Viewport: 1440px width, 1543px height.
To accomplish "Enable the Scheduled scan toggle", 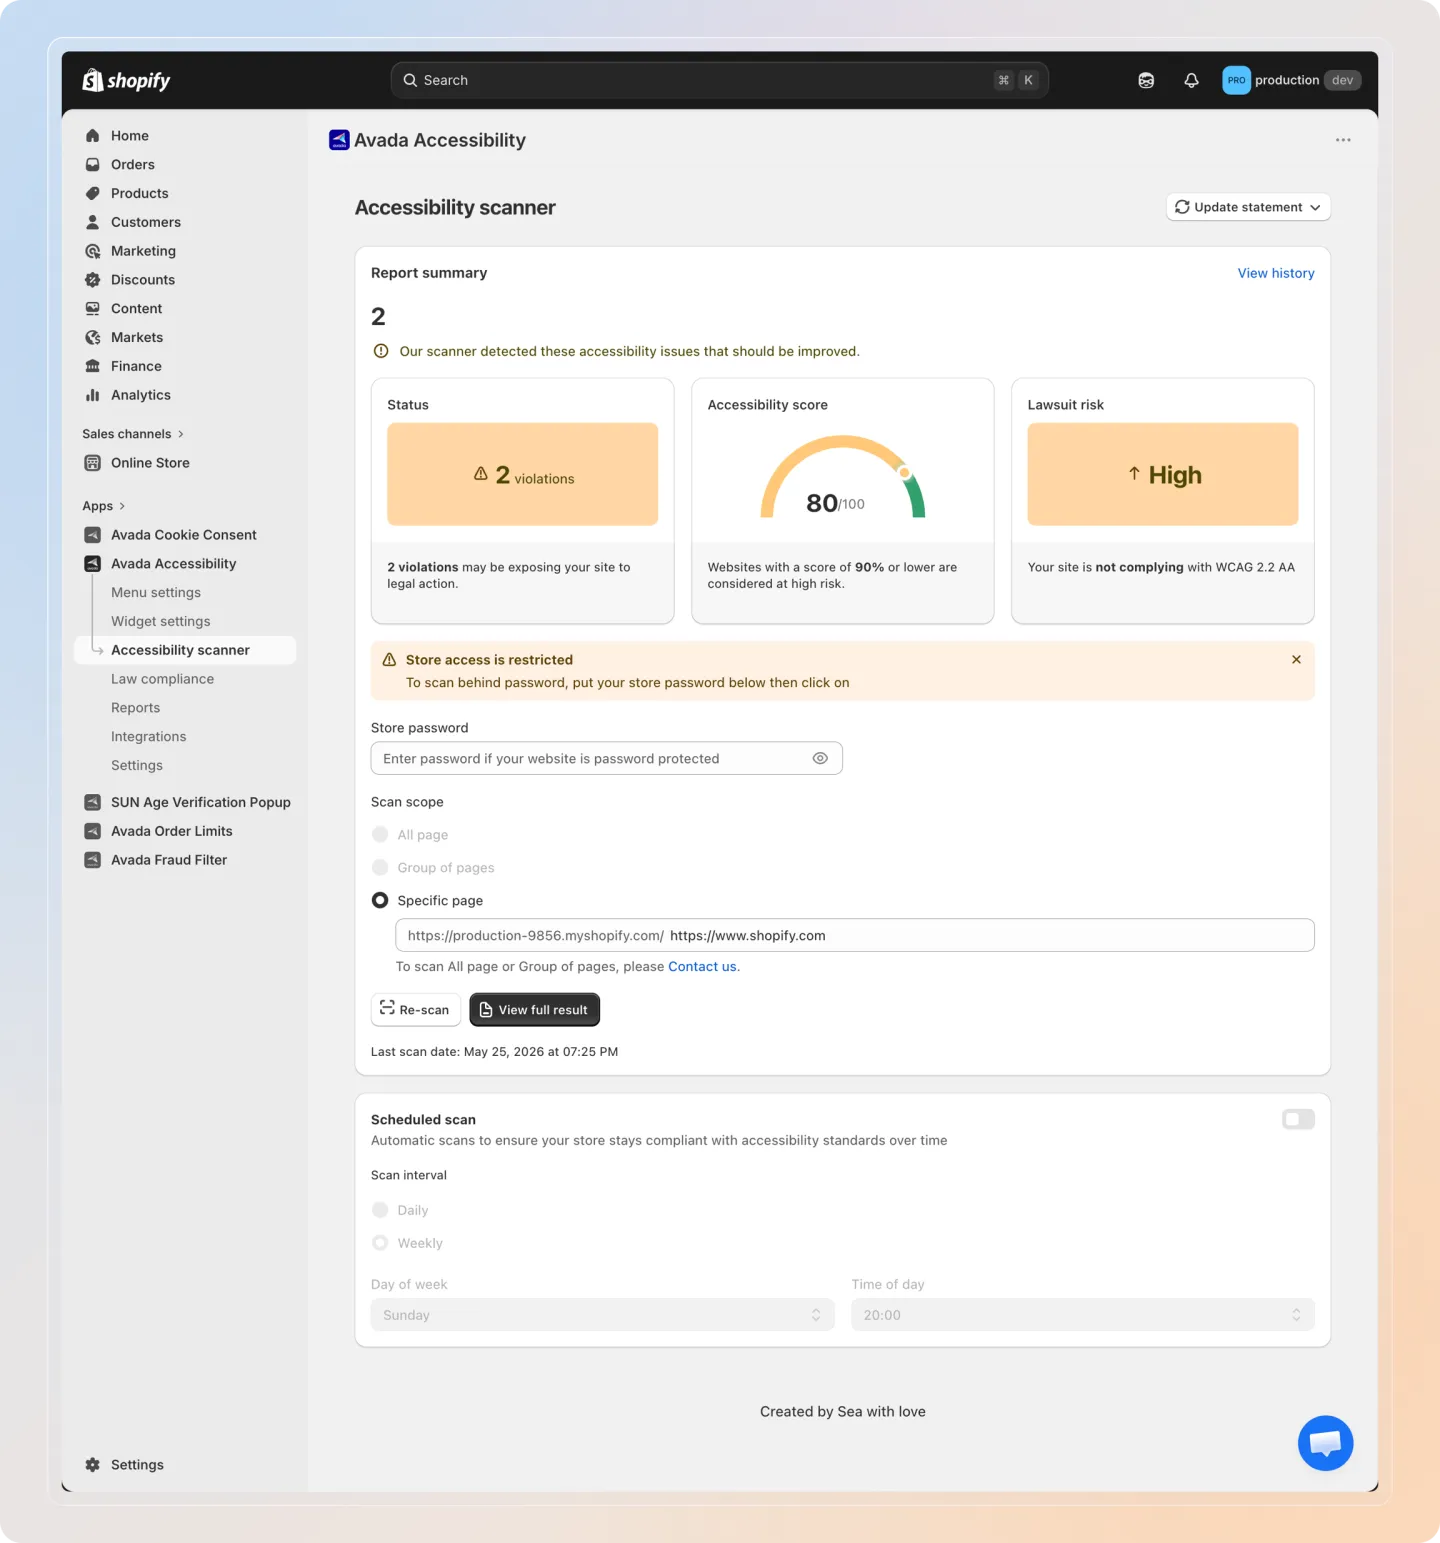I will [1298, 1119].
